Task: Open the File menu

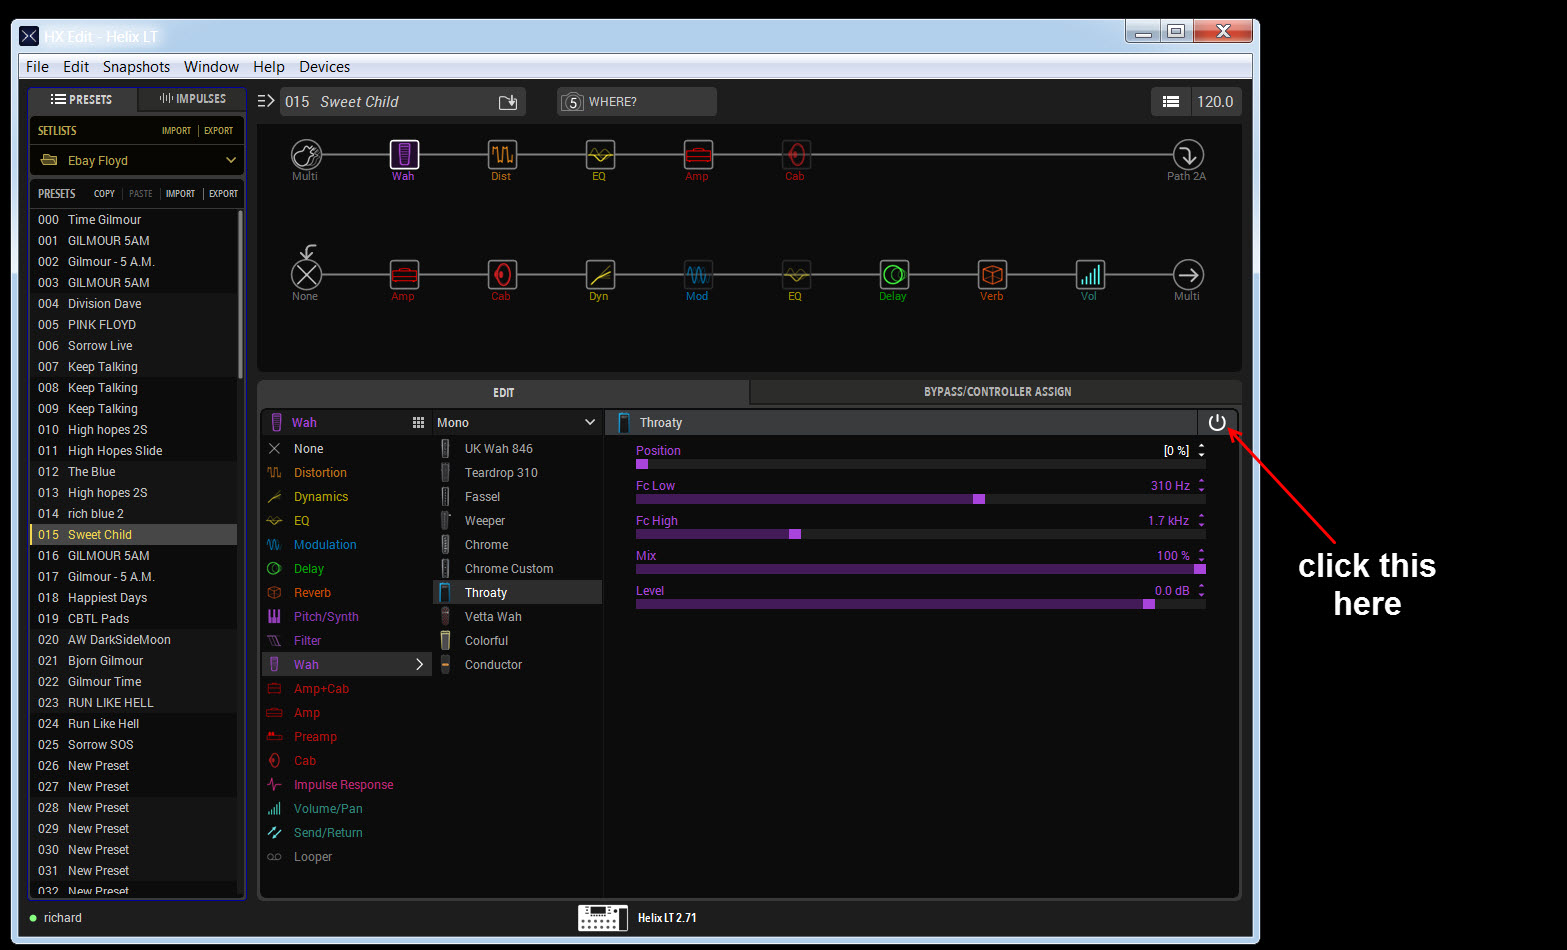Action: click(x=37, y=67)
